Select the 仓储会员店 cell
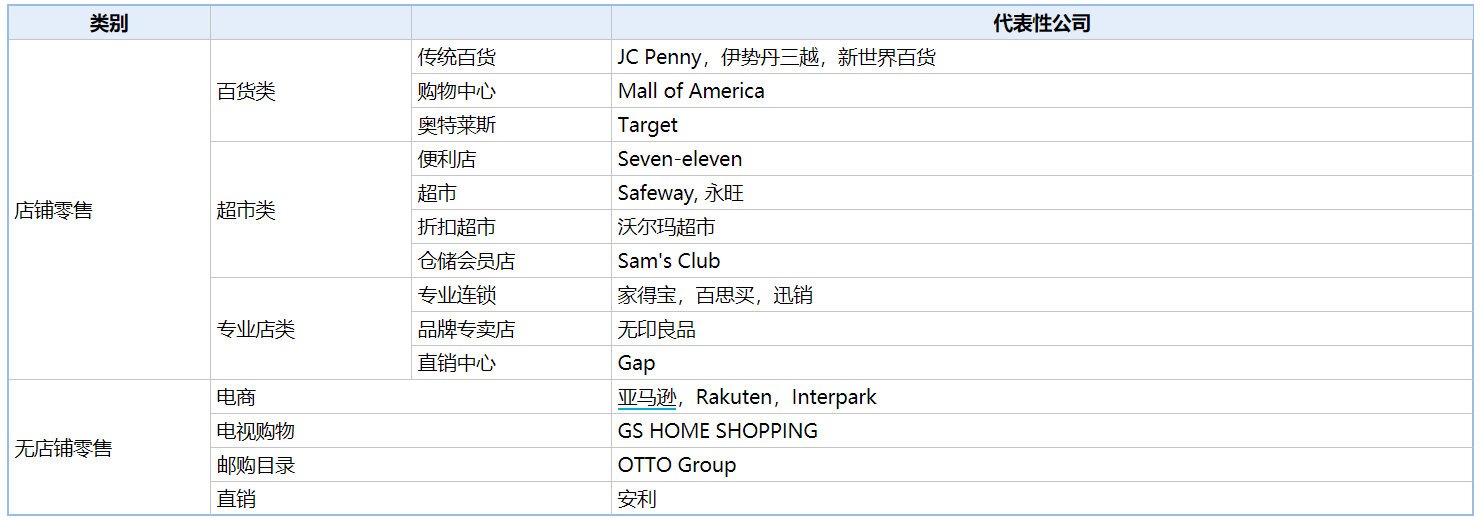 coord(511,261)
